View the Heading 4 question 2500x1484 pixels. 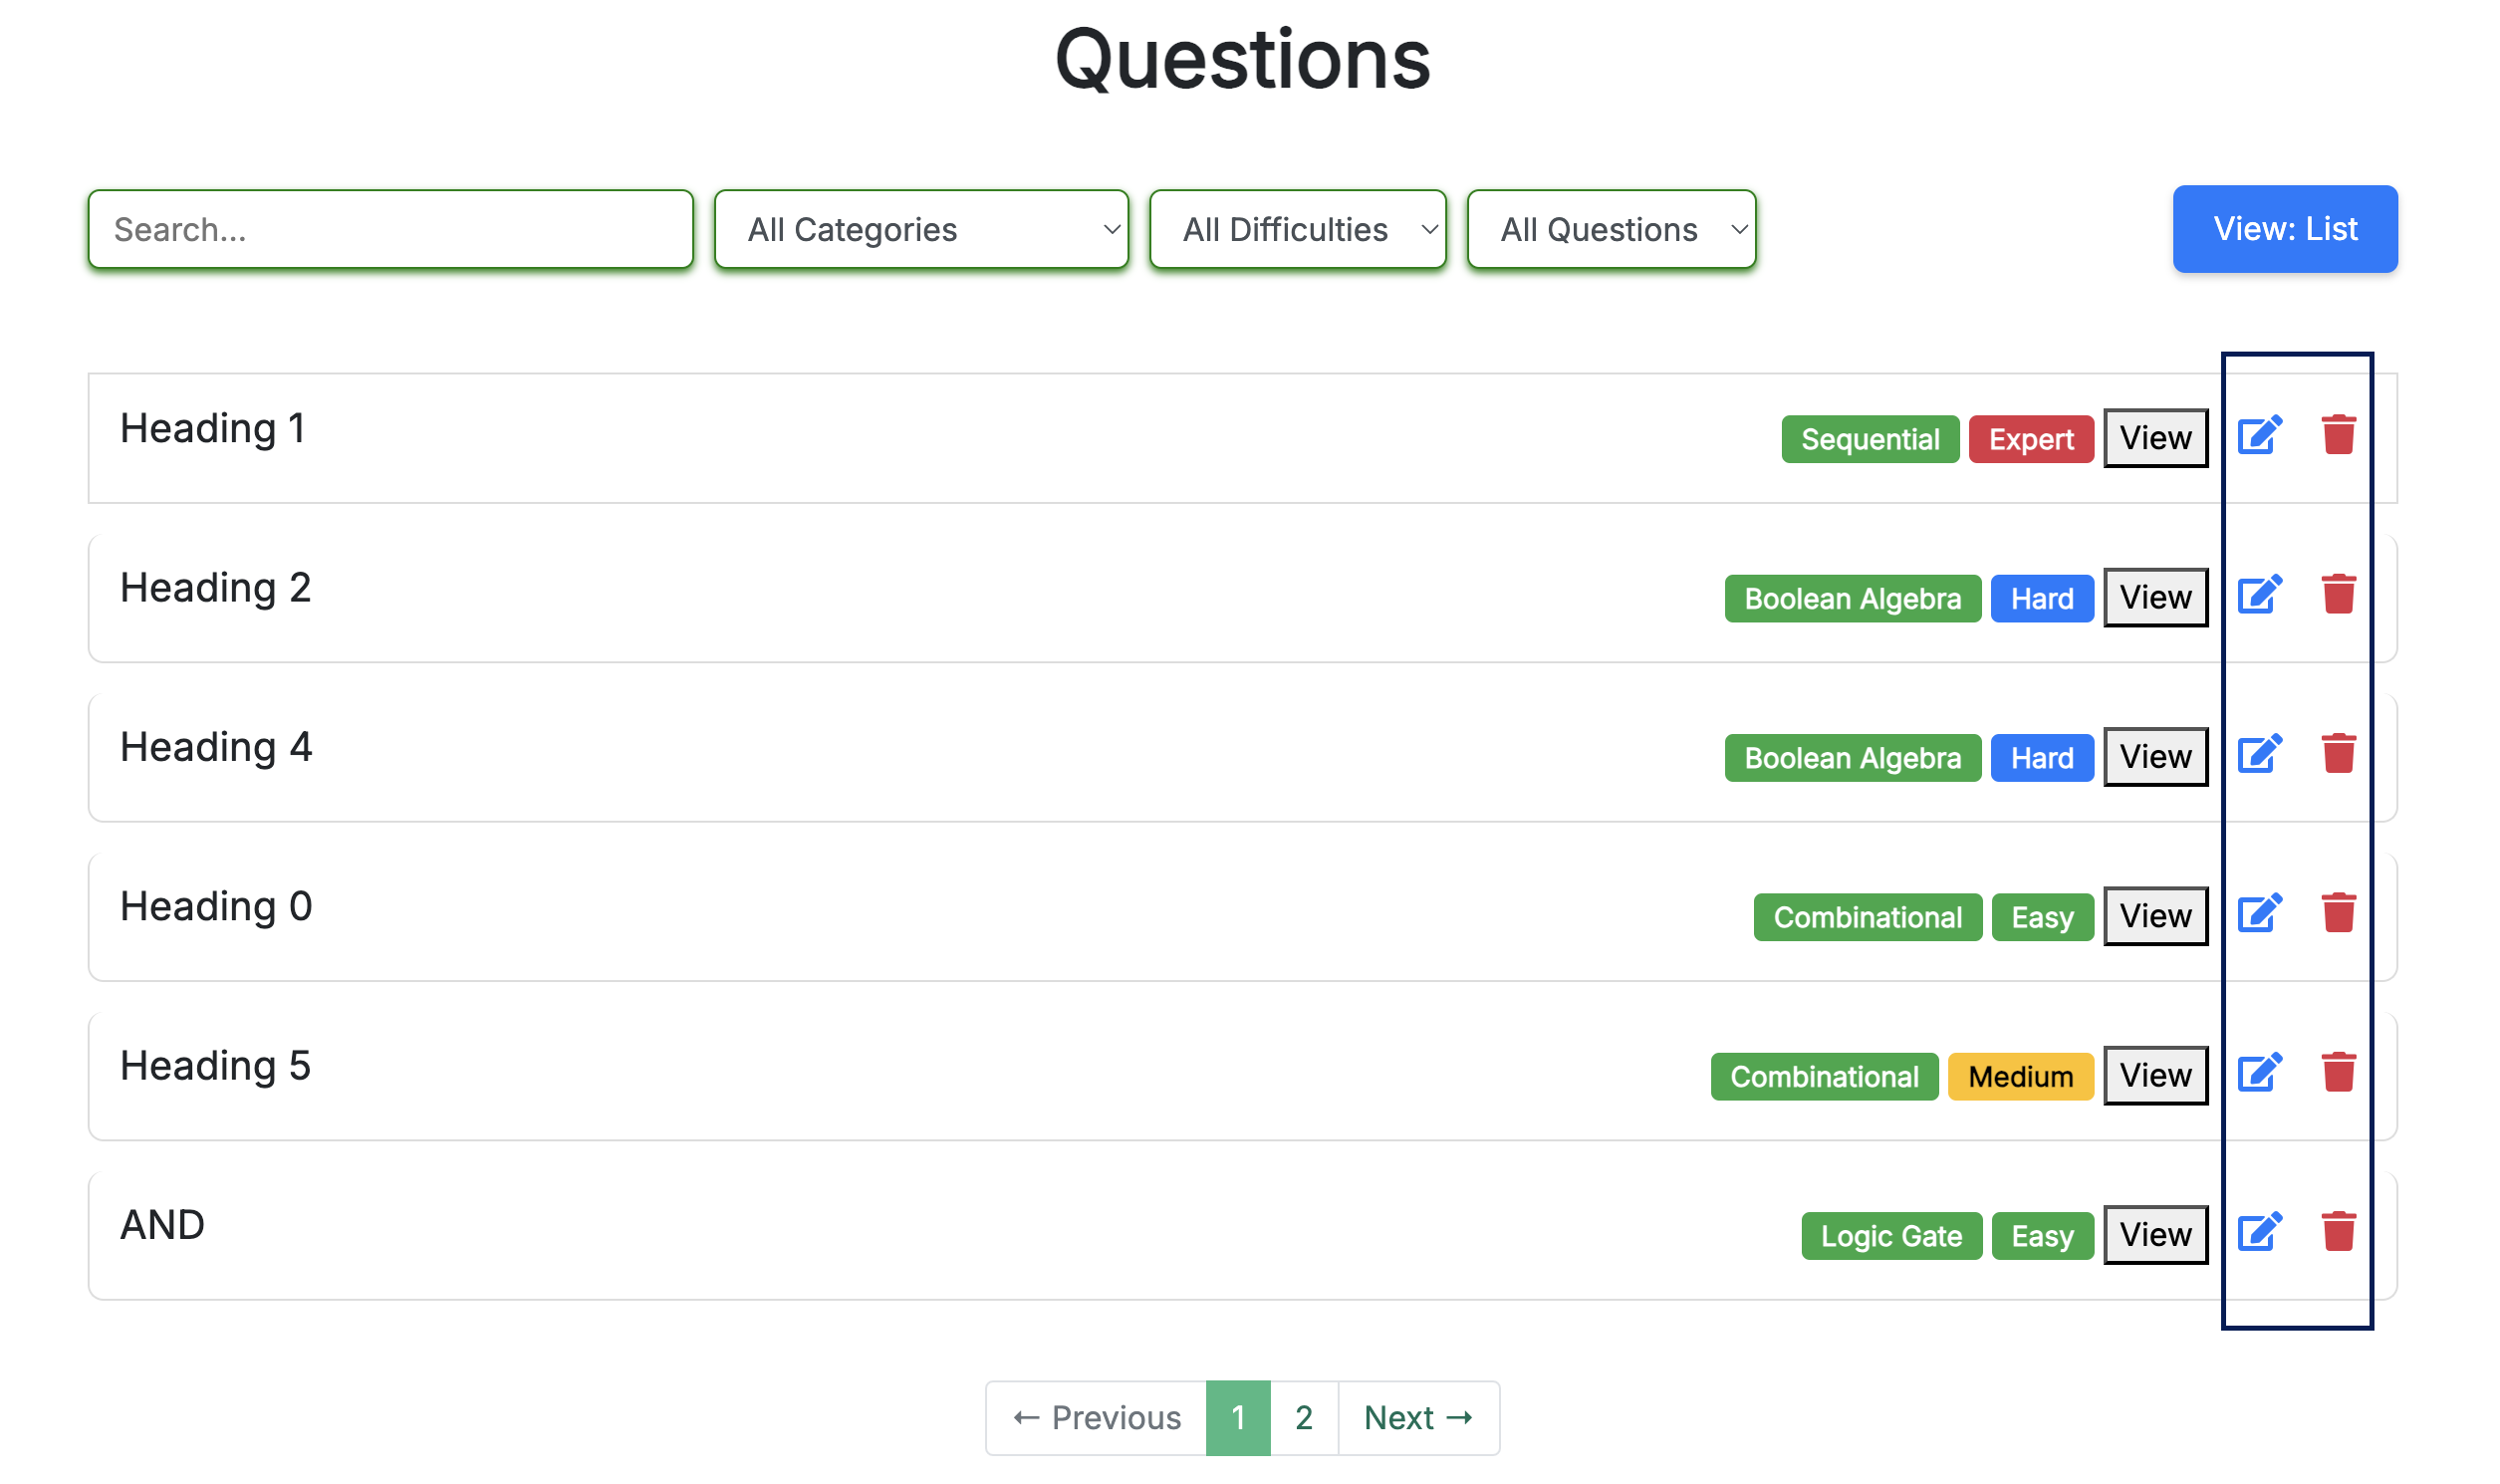[2155, 757]
